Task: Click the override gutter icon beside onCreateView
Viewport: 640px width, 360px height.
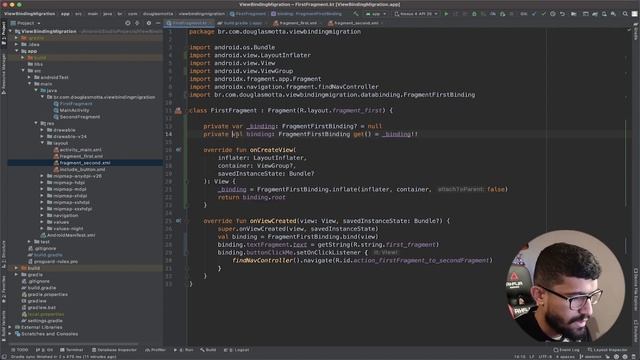Action: coord(178,150)
